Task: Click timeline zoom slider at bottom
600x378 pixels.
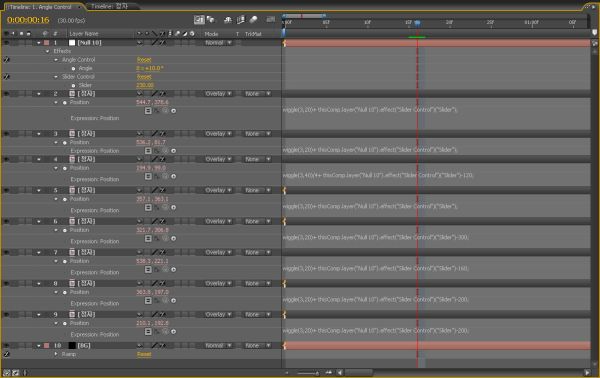Action: click(308, 373)
